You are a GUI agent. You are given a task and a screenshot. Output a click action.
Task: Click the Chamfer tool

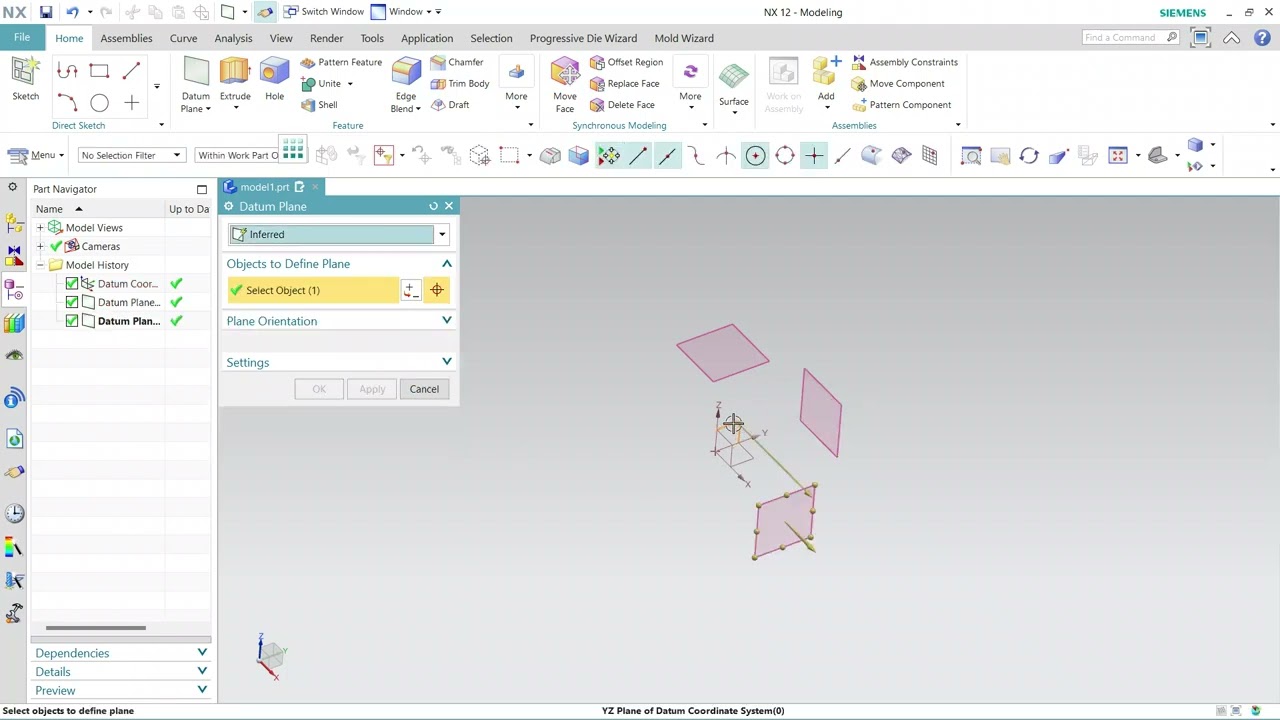coord(458,62)
